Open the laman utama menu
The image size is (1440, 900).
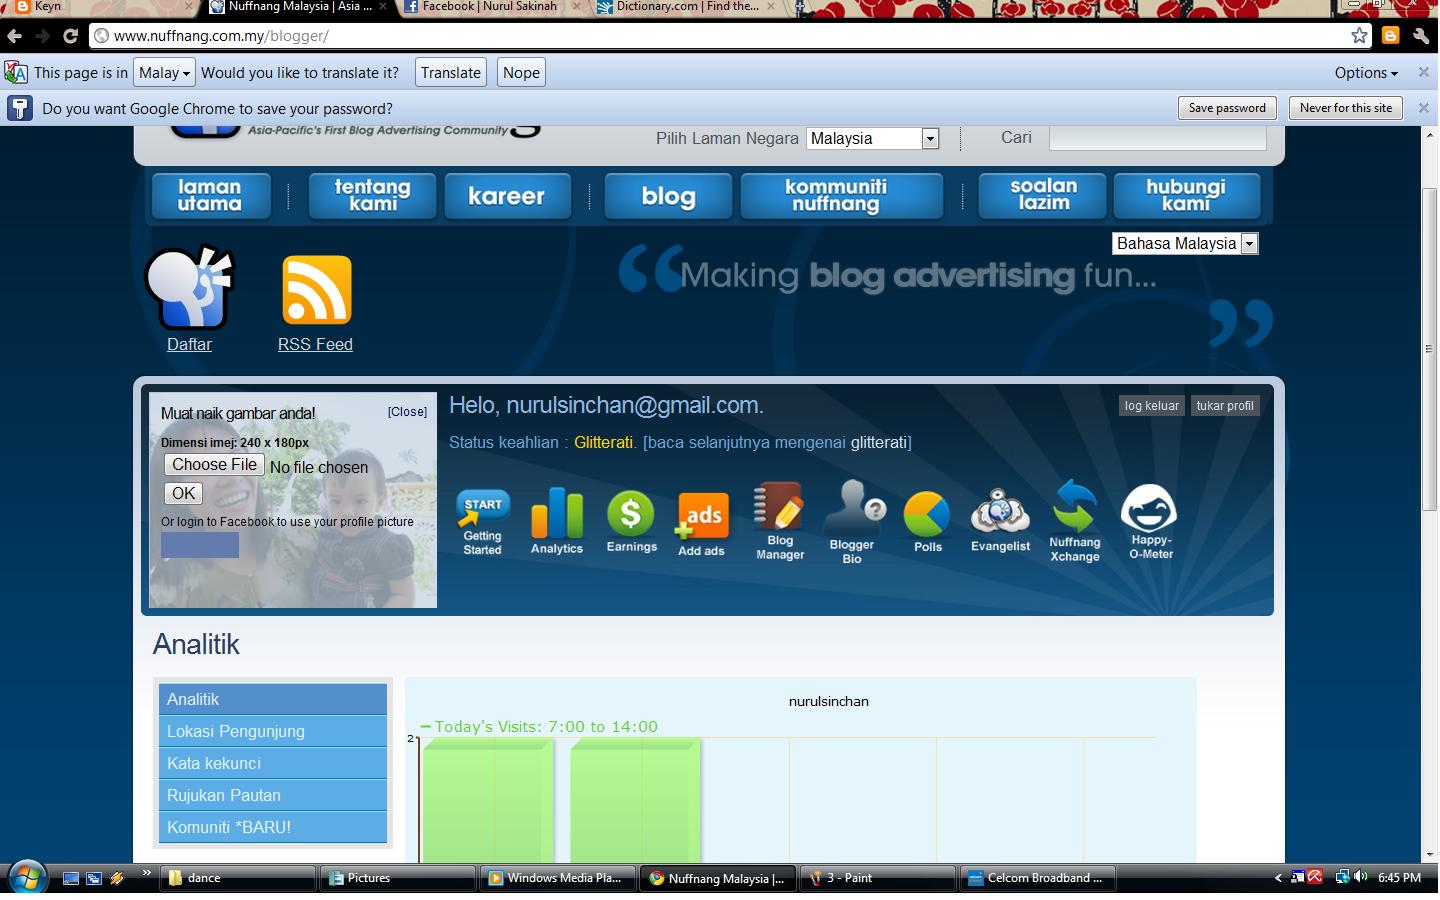click(210, 195)
